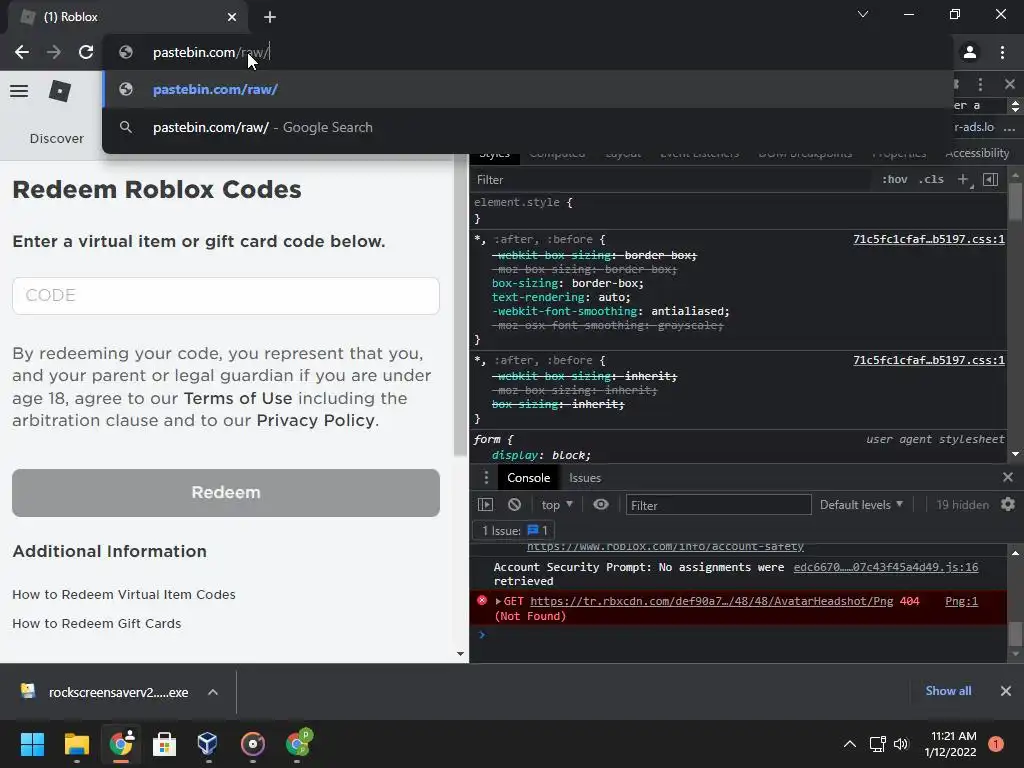Click Discover in Roblox navigation
The width and height of the screenshot is (1024, 768).
pyautogui.click(x=57, y=138)
